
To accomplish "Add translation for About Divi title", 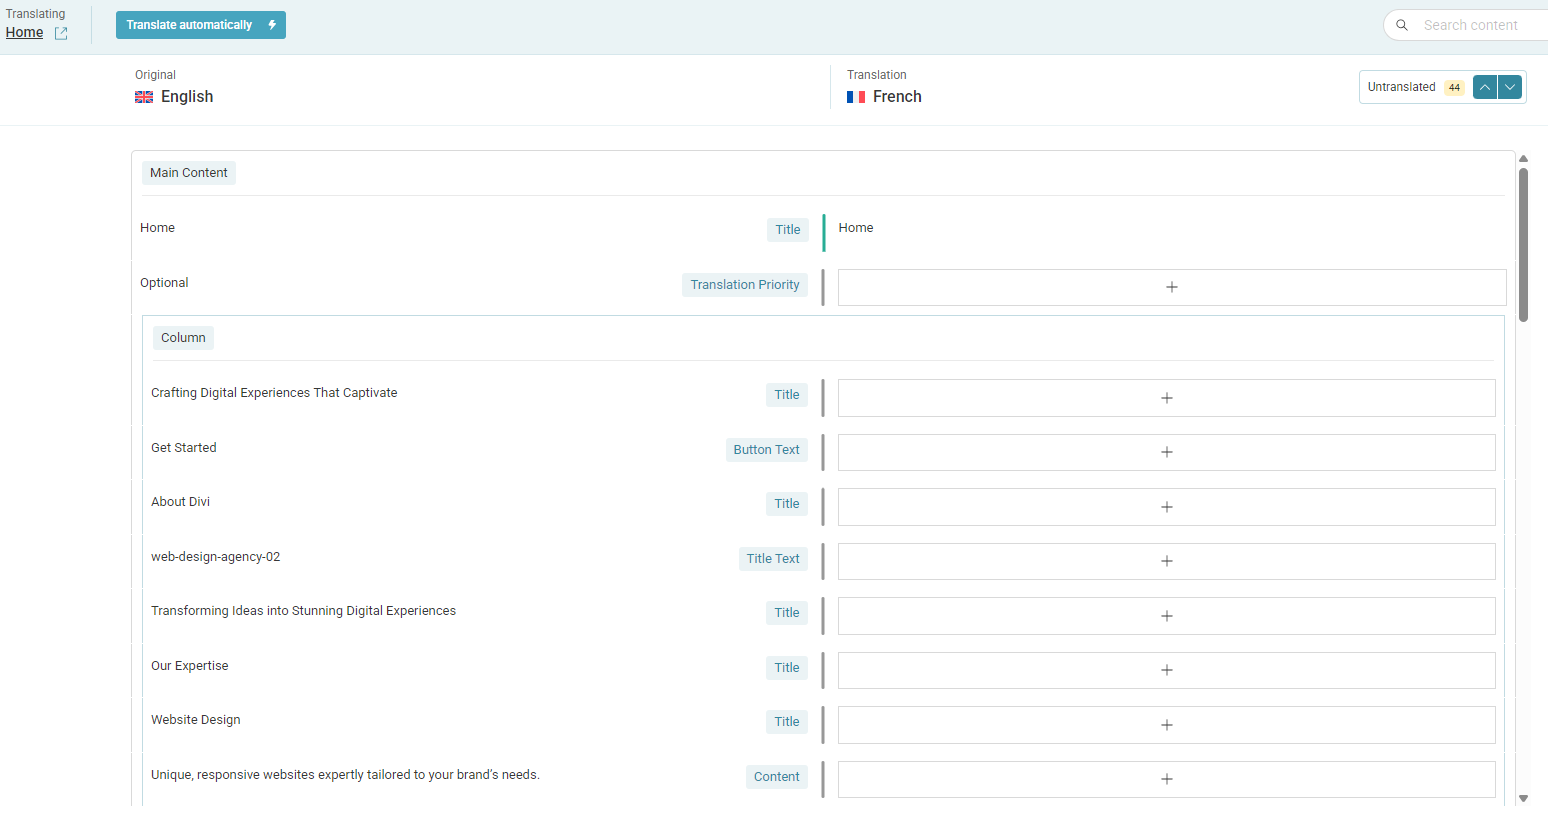I will (1166, 507).
